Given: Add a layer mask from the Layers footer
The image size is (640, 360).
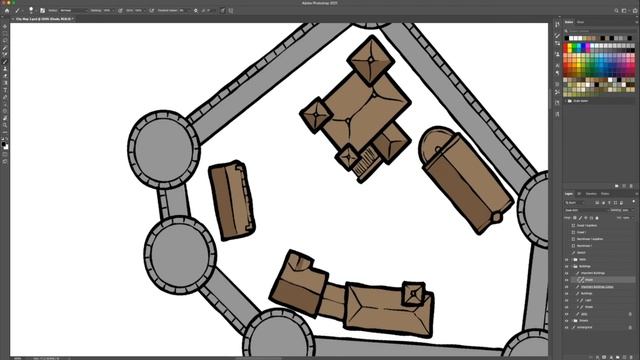Looking at the screenshot, I should pos(604,357).
